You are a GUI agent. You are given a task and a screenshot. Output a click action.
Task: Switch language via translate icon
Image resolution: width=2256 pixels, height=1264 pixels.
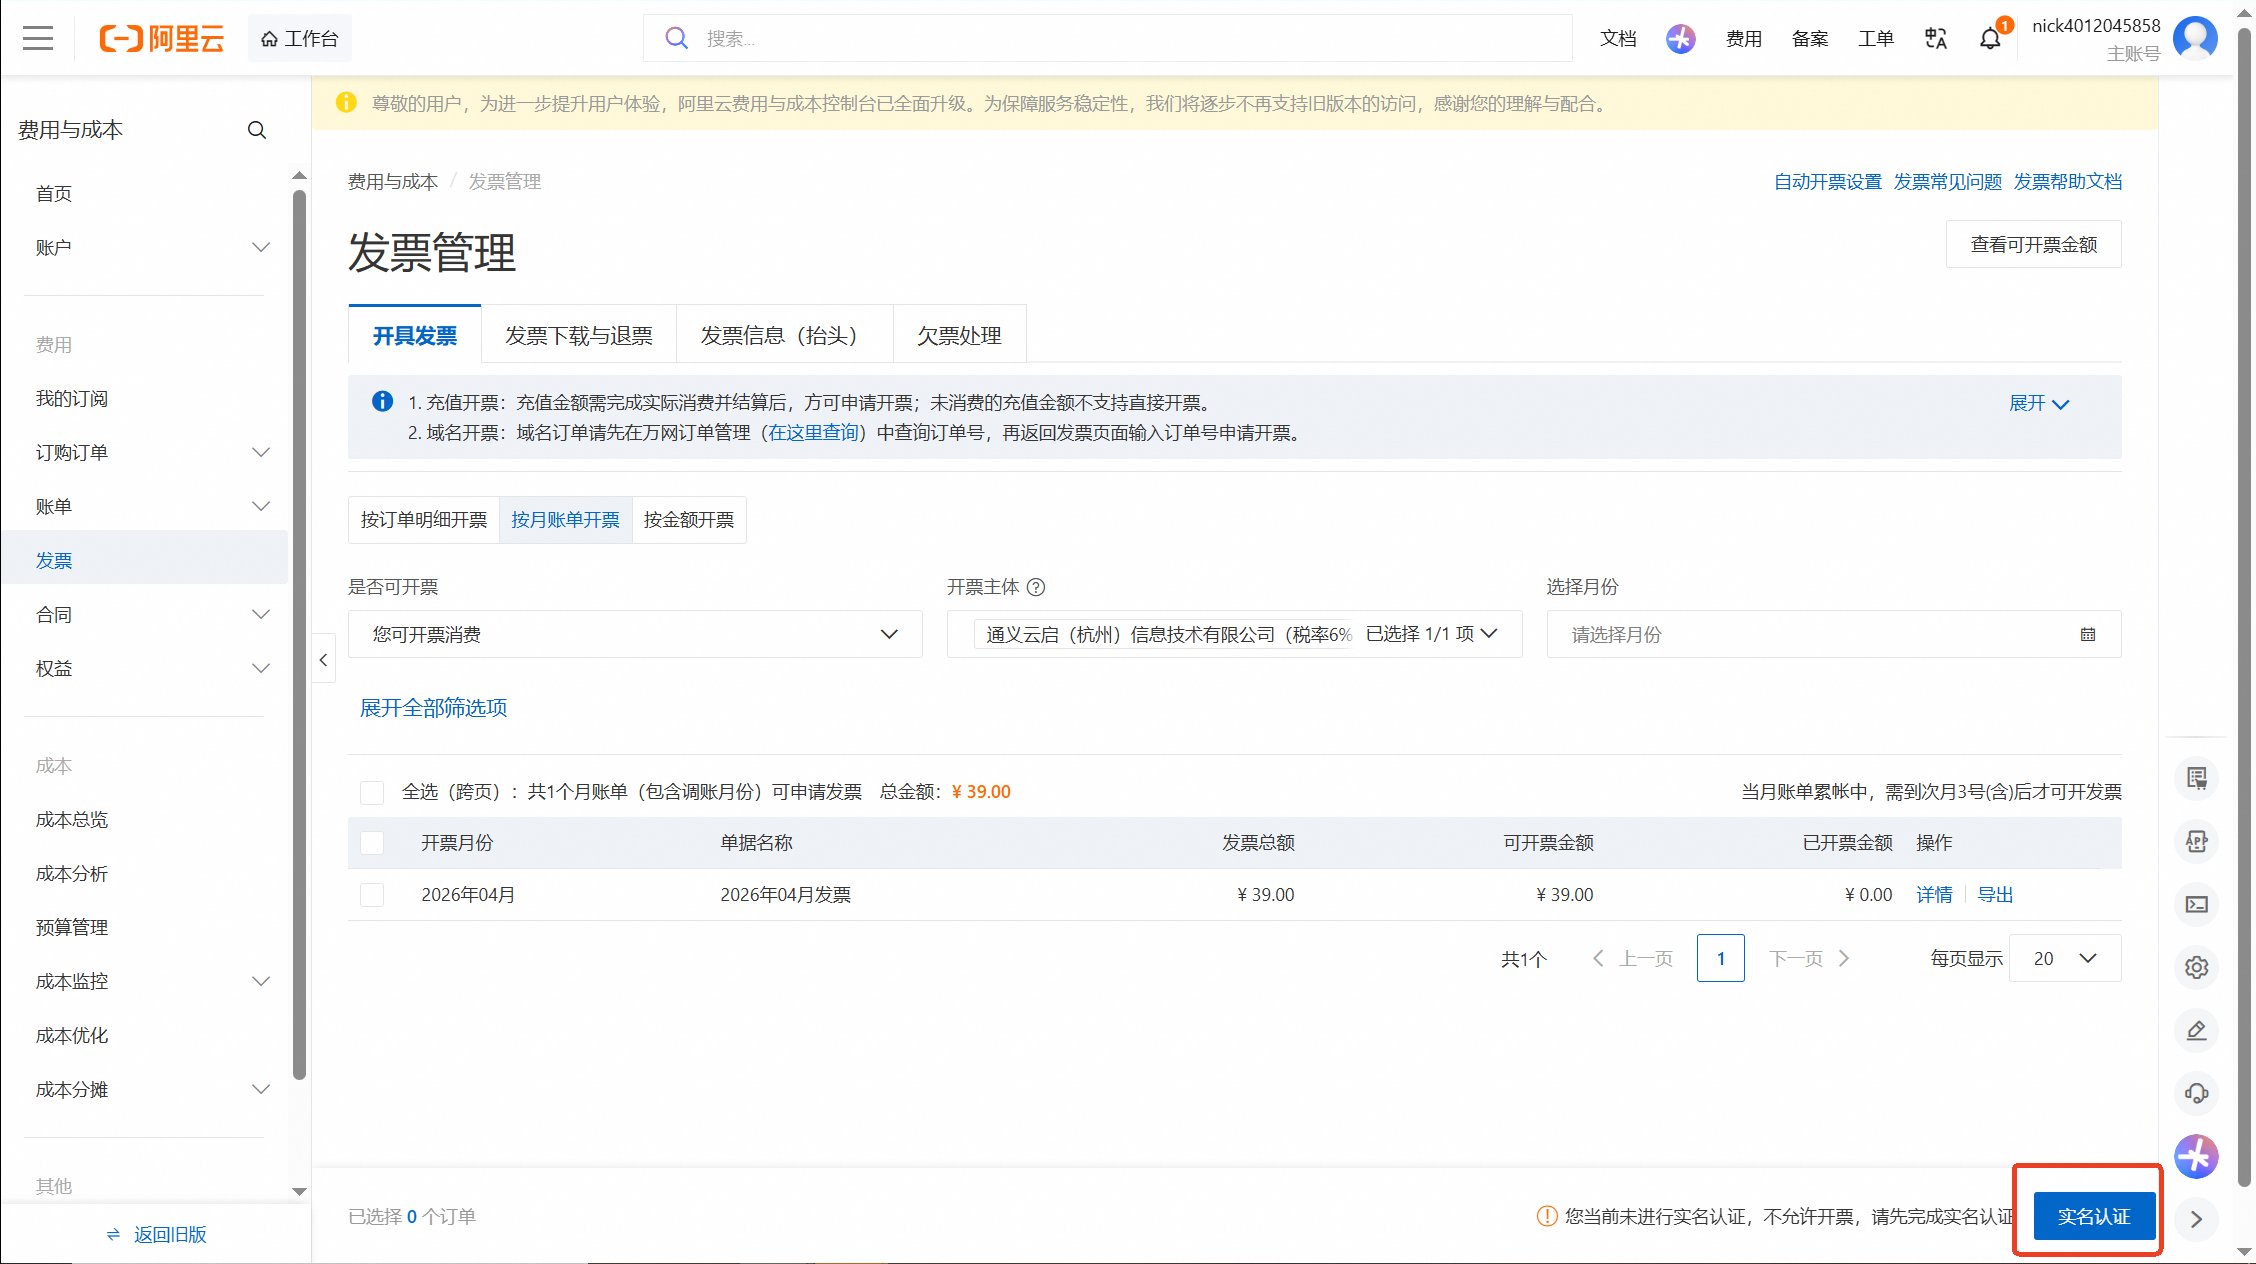(x=1935, y=39)
